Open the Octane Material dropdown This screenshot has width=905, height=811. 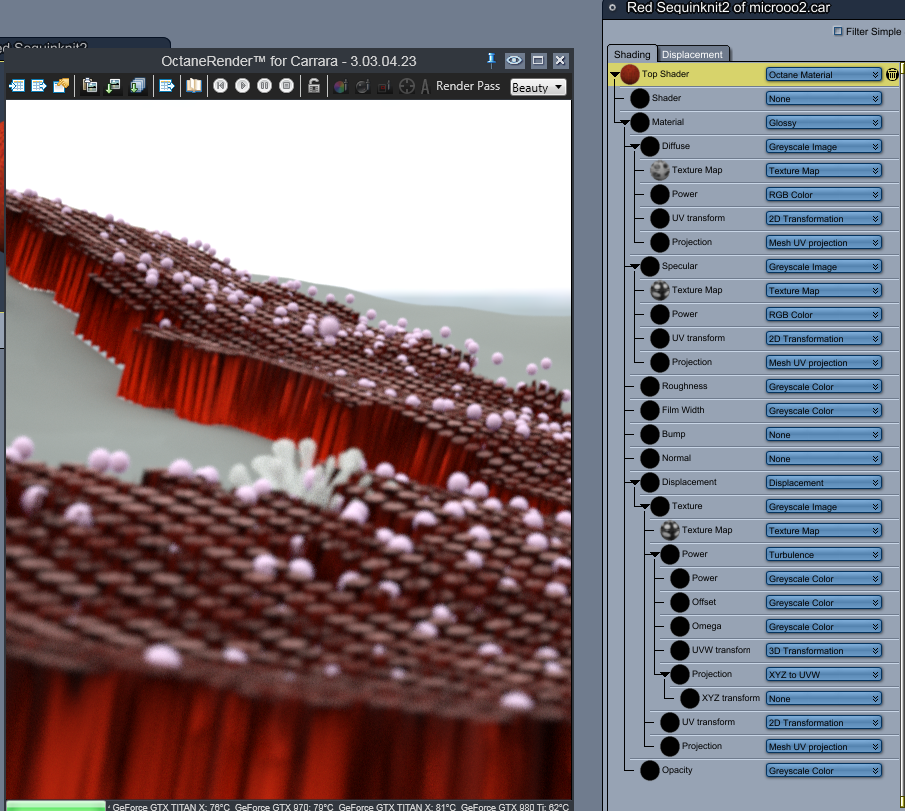[824, 74]
